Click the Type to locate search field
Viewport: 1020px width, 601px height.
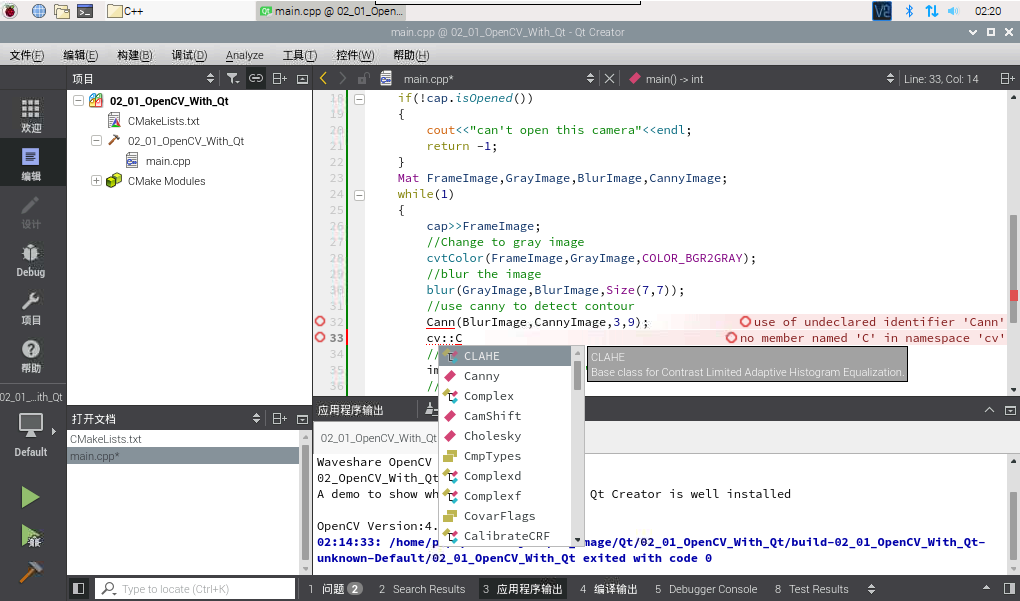[195, 589]
